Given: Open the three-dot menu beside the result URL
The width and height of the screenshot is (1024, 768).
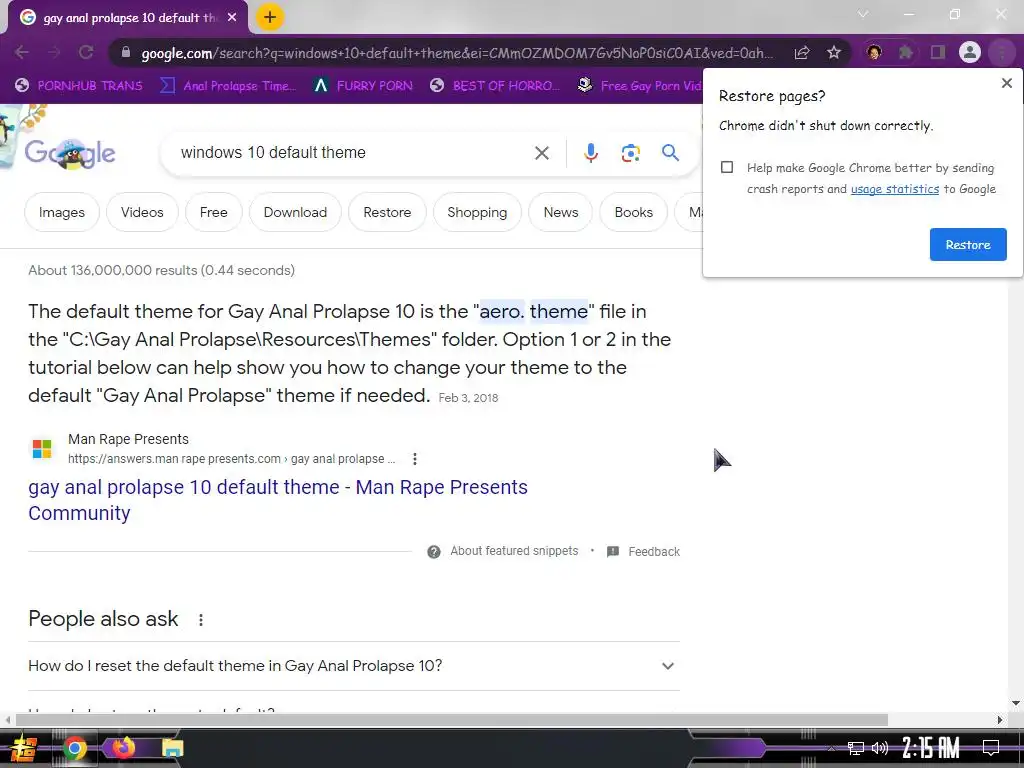Looking at the screenshot, I should pyautogui.click(x=415, y=459).
